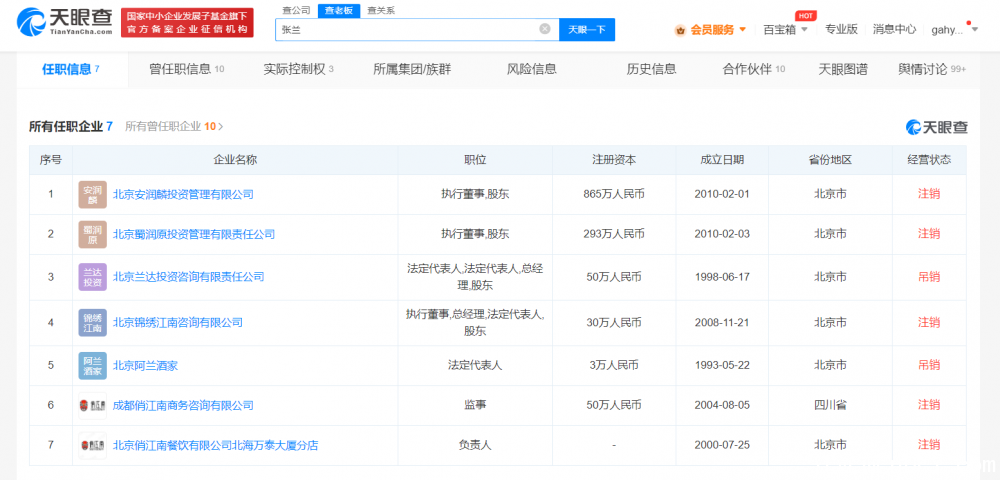The height and width of the screenshot is (480, 1000).
Task: Open company link 北京安润麟投资管理有限公司
Action: (x=183, y=194)
